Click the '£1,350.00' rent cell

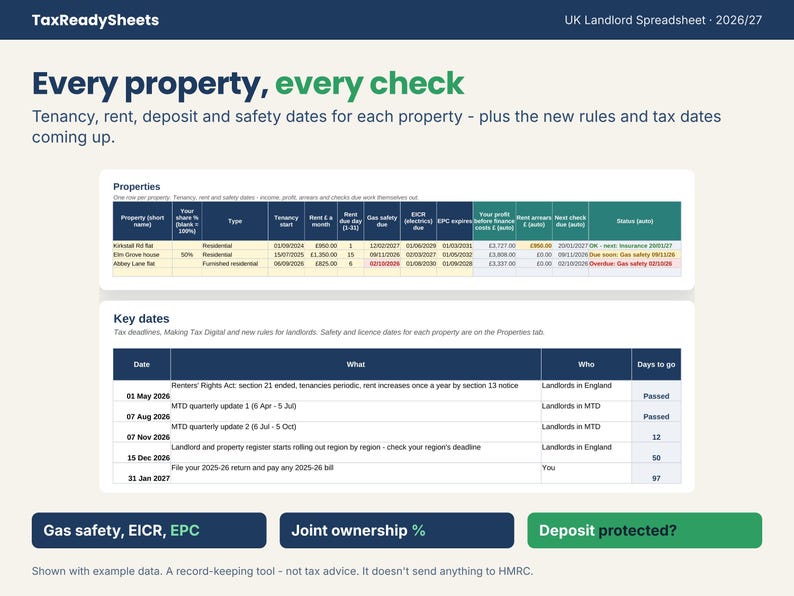click(x=321, y=255)
